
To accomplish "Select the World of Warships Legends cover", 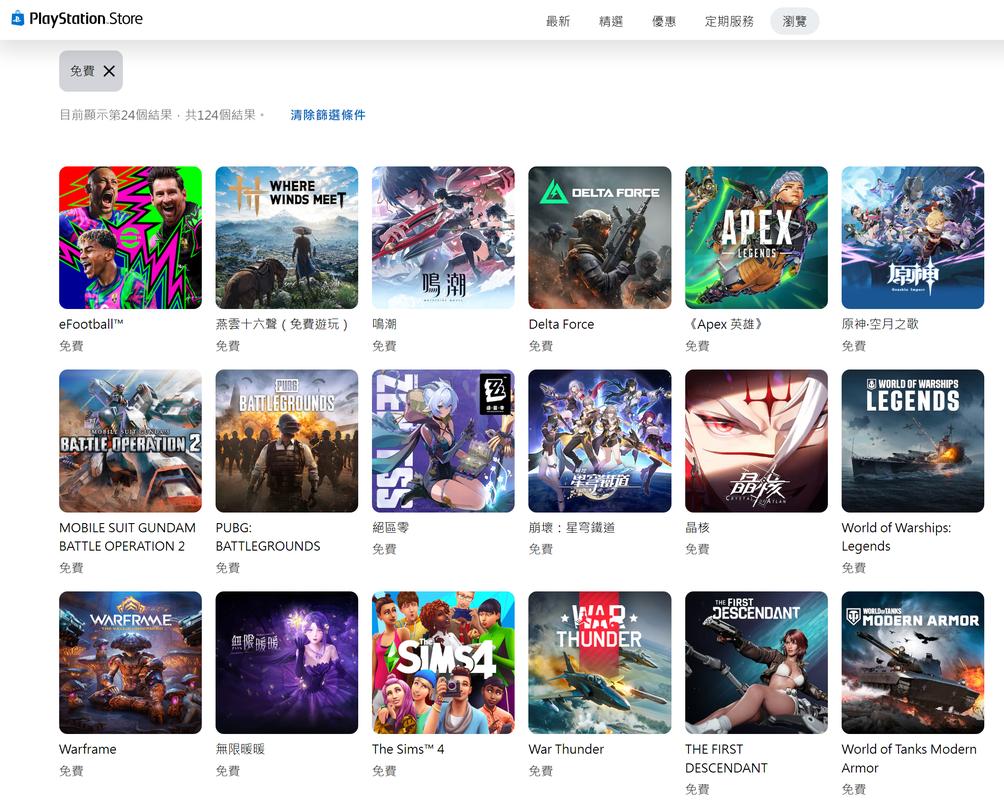I will click(x=912, y=441).
